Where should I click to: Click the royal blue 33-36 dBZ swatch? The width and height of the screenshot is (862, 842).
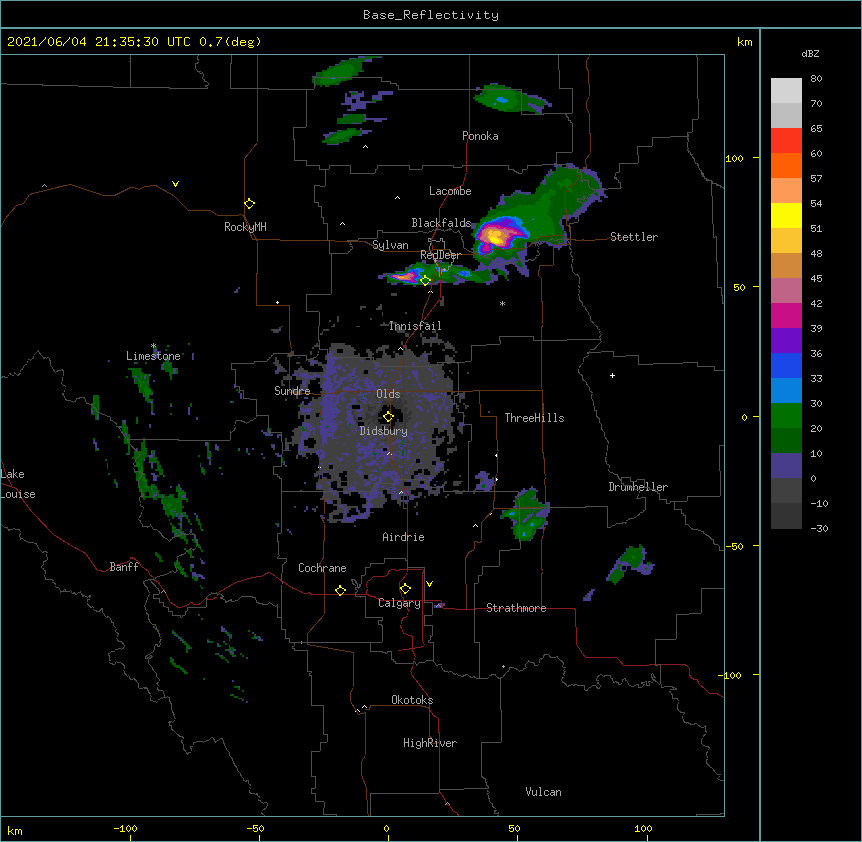click(x=786, y=365)
